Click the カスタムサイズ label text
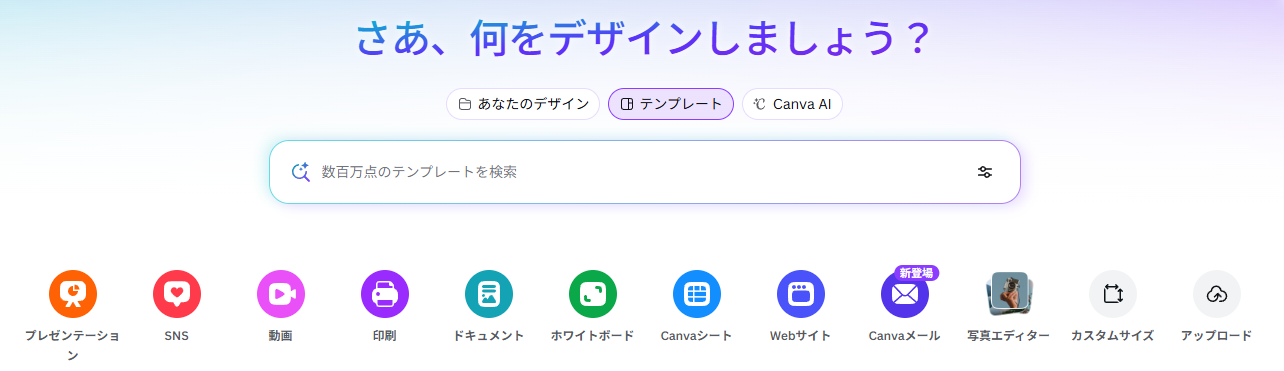Screen dimensions: 1284x371 tap(1113, 336)
